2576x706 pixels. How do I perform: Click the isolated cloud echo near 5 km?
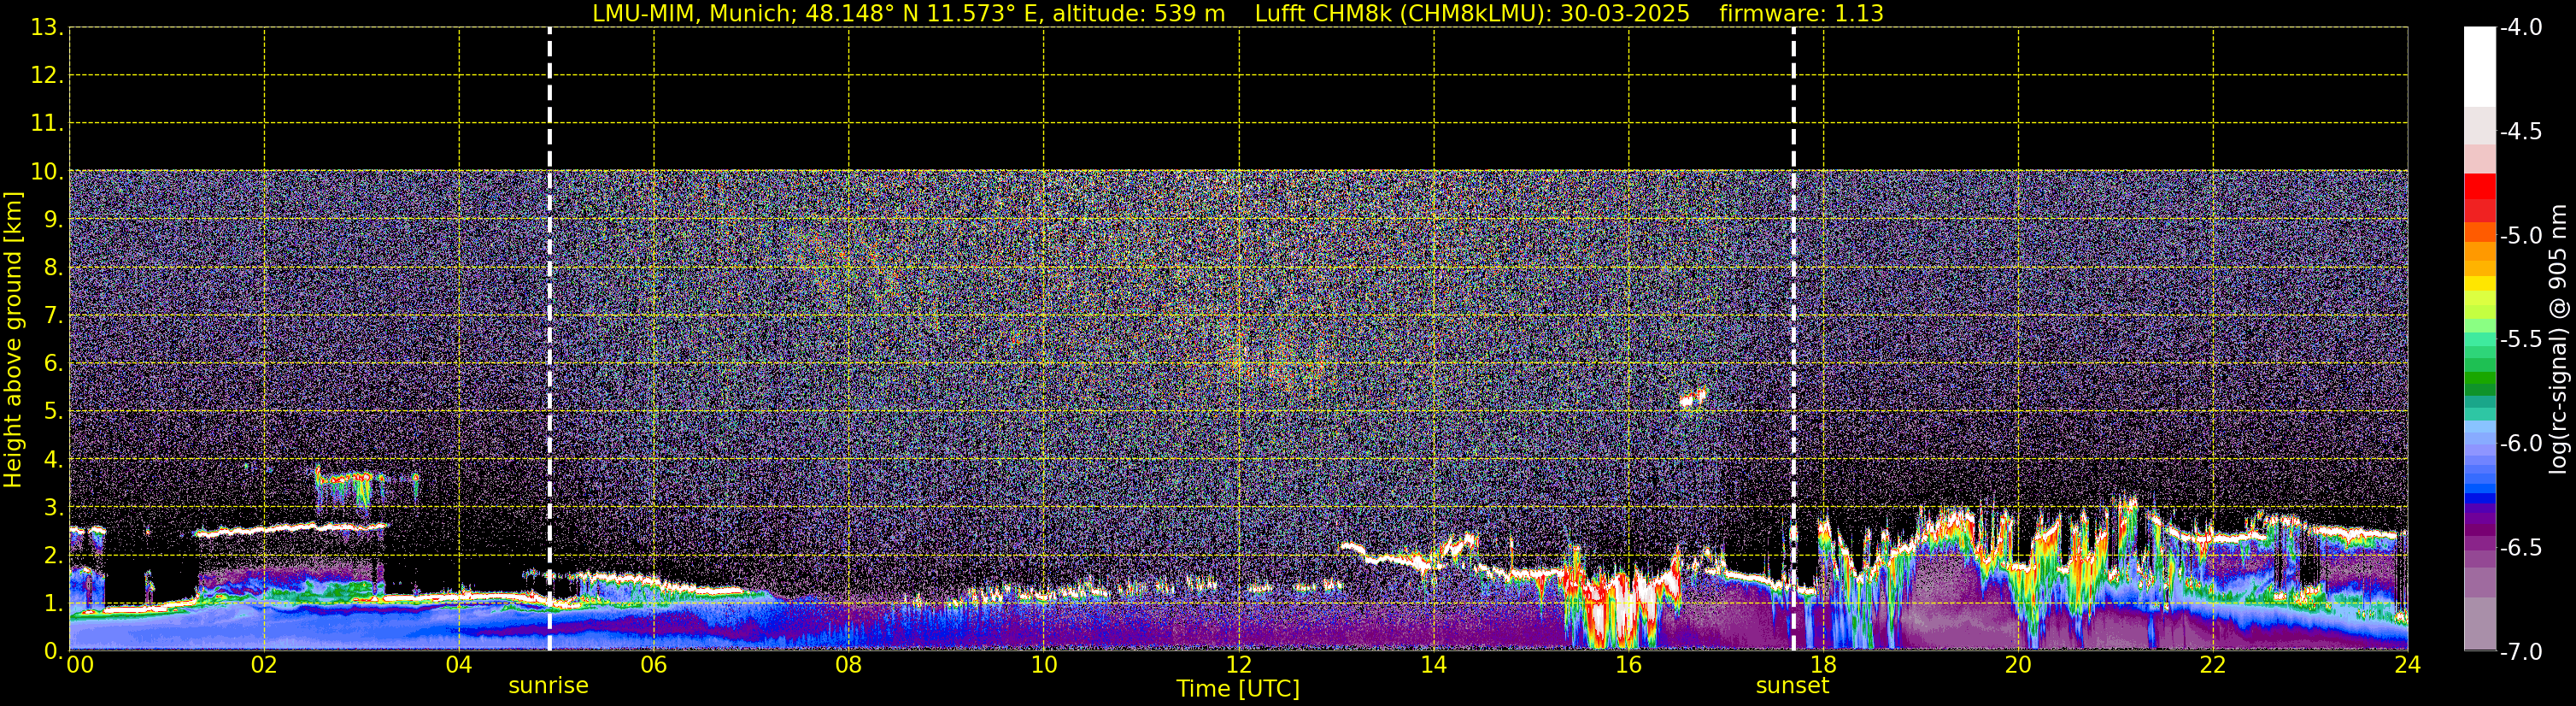tap(1693, 399)
